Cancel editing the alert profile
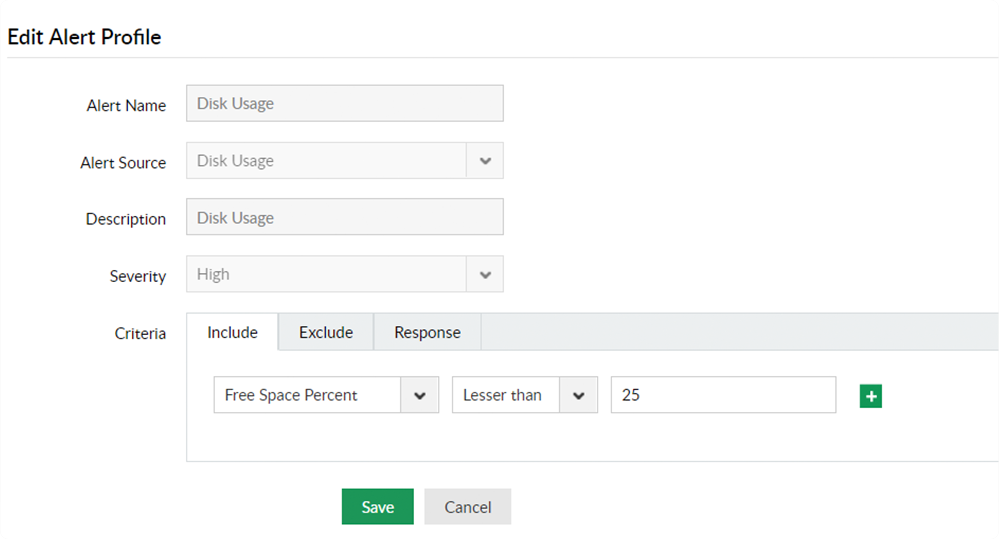Screen dimensions: 999x539 467,507
